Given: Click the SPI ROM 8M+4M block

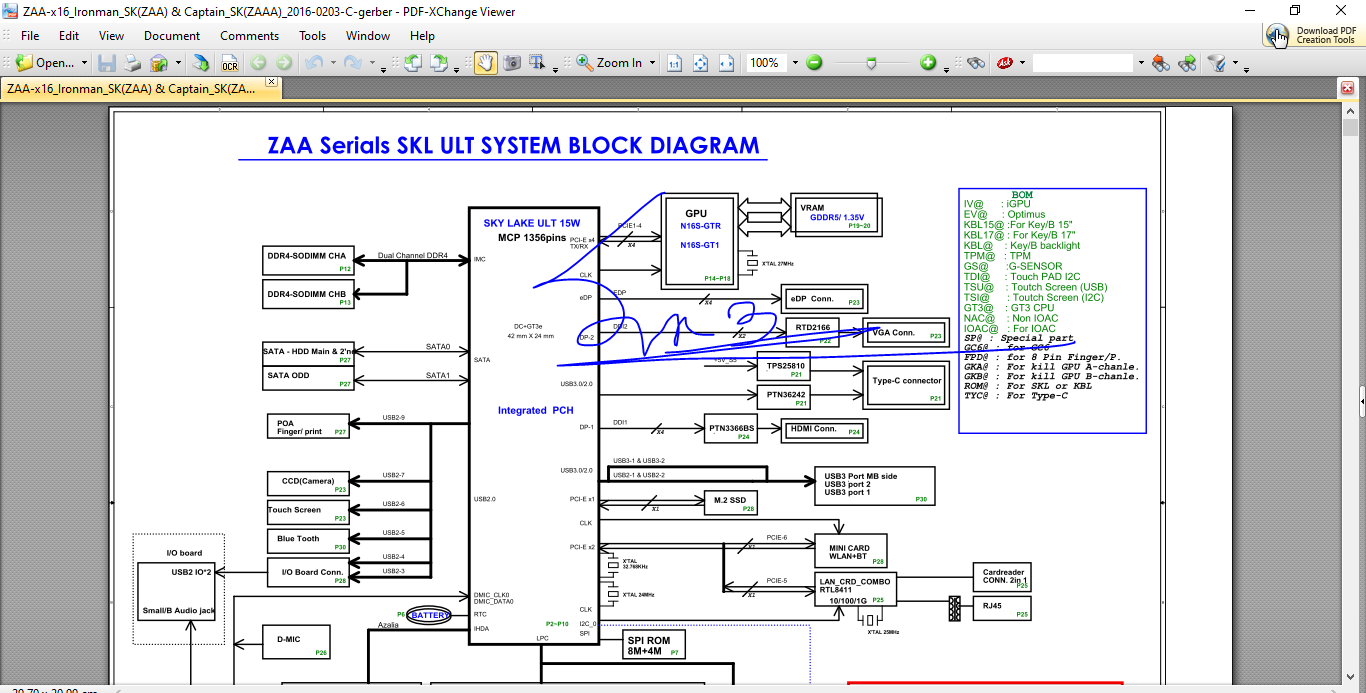Looking at the screenshot, I should [653, 645].
